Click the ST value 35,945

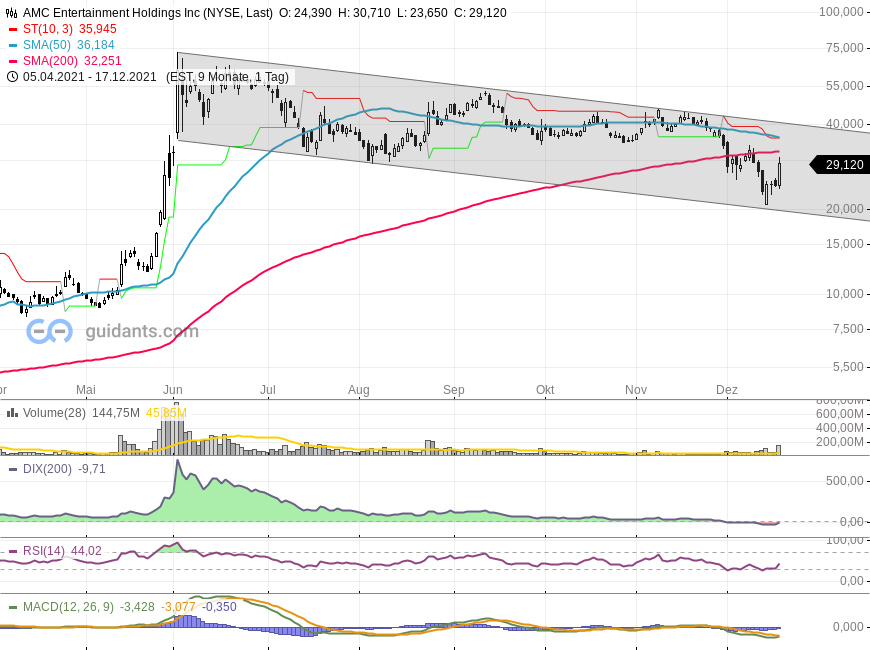[x=98, y=29]
